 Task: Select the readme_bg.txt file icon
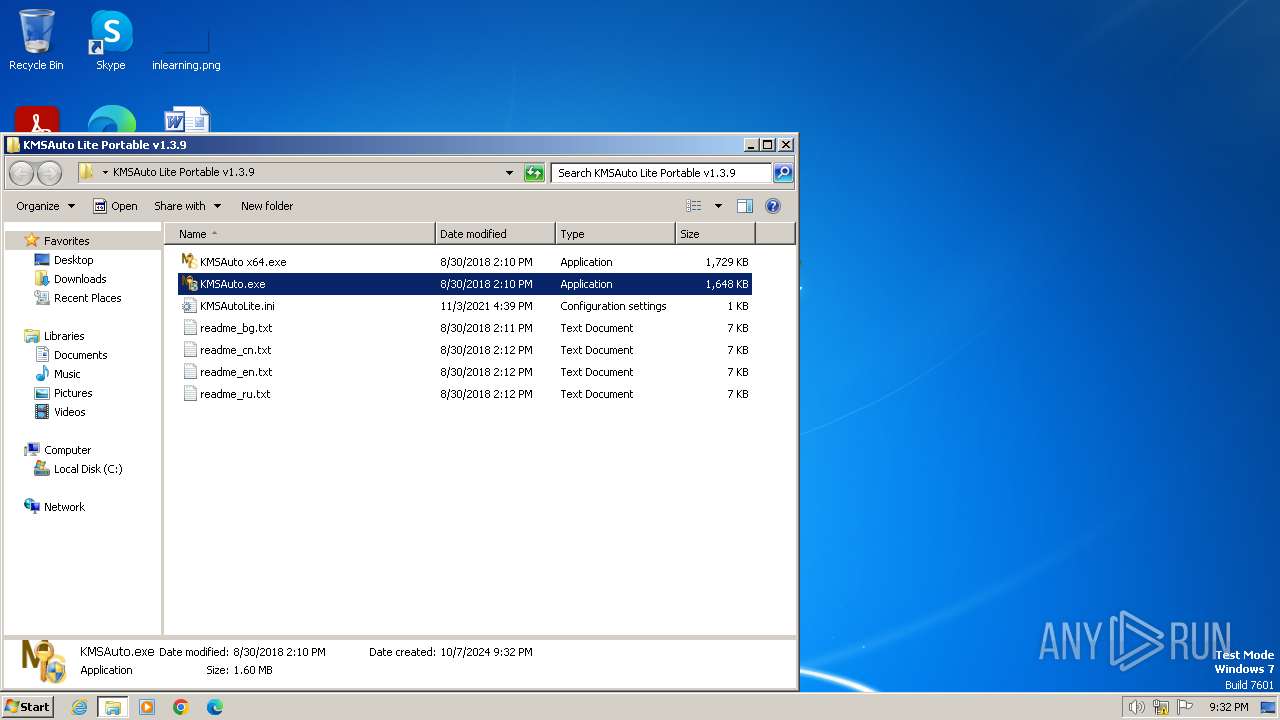(189, 328)
